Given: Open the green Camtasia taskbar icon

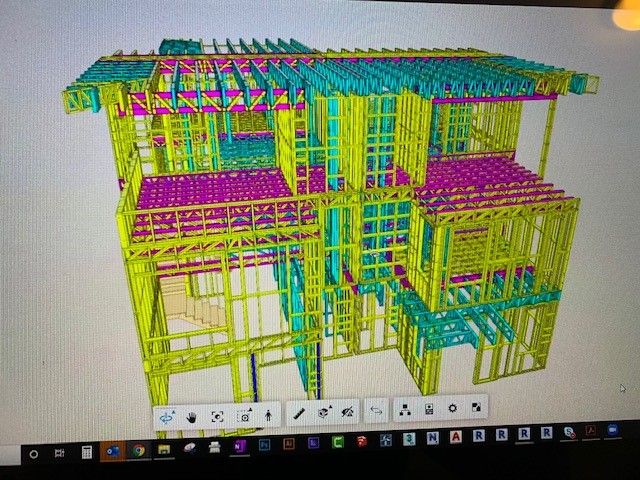Looking at the screenshot, I should 338,442.
